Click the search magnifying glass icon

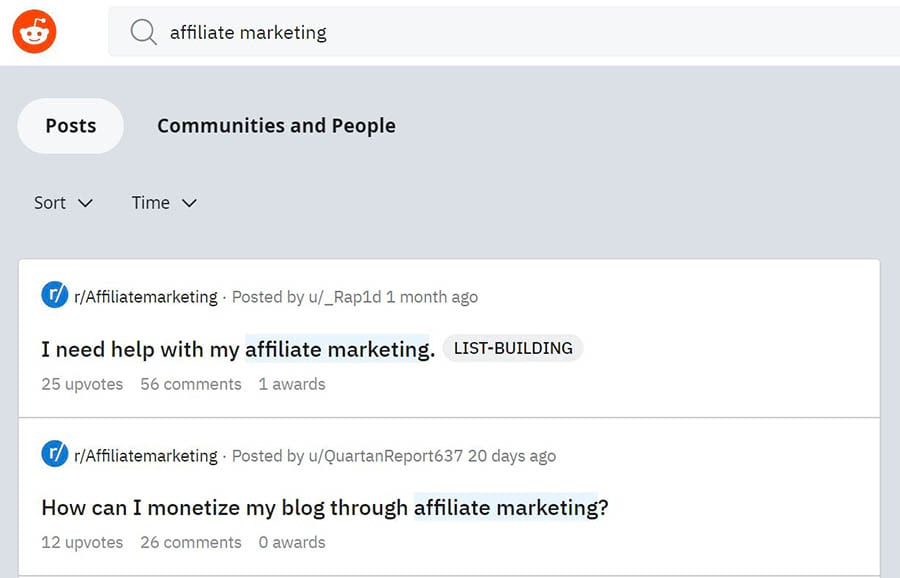(x=144, y=33)
